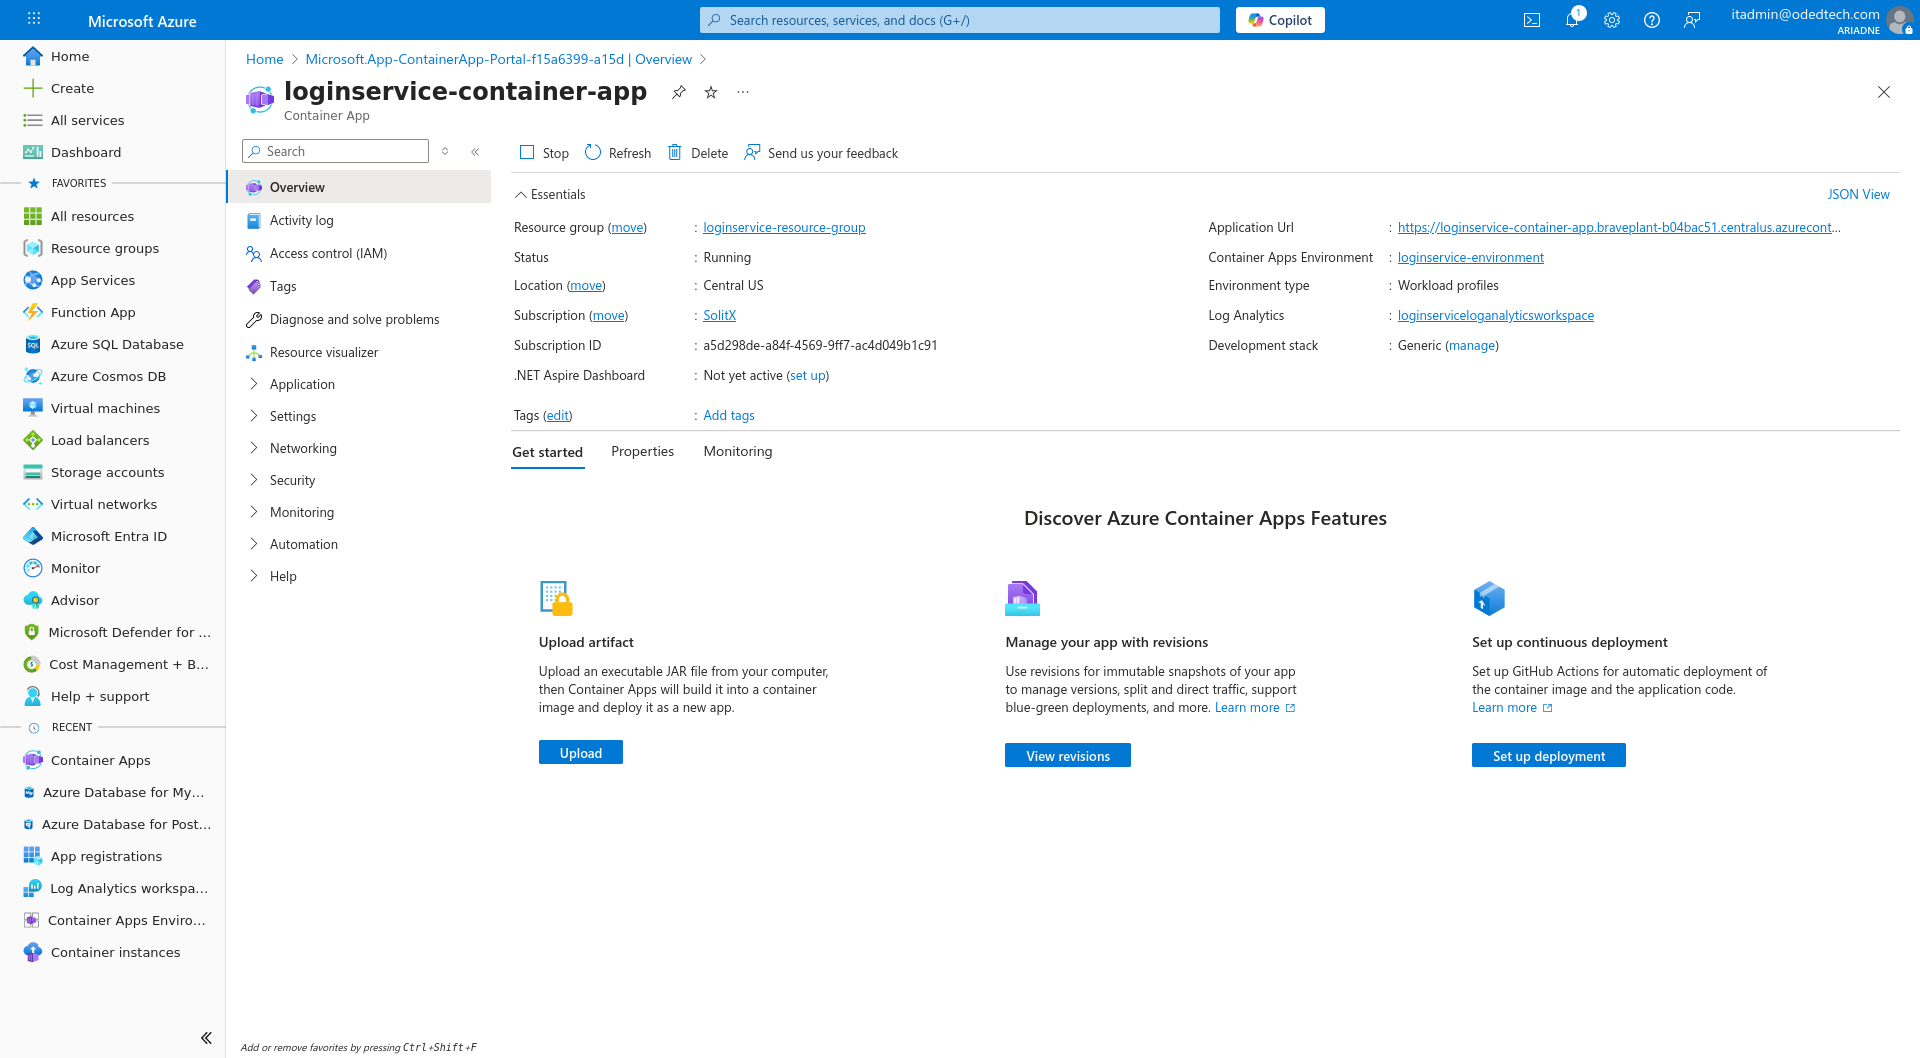Open Copilot
The height and width of the screenshot is (1058, 1920).
coord(1280,20)
